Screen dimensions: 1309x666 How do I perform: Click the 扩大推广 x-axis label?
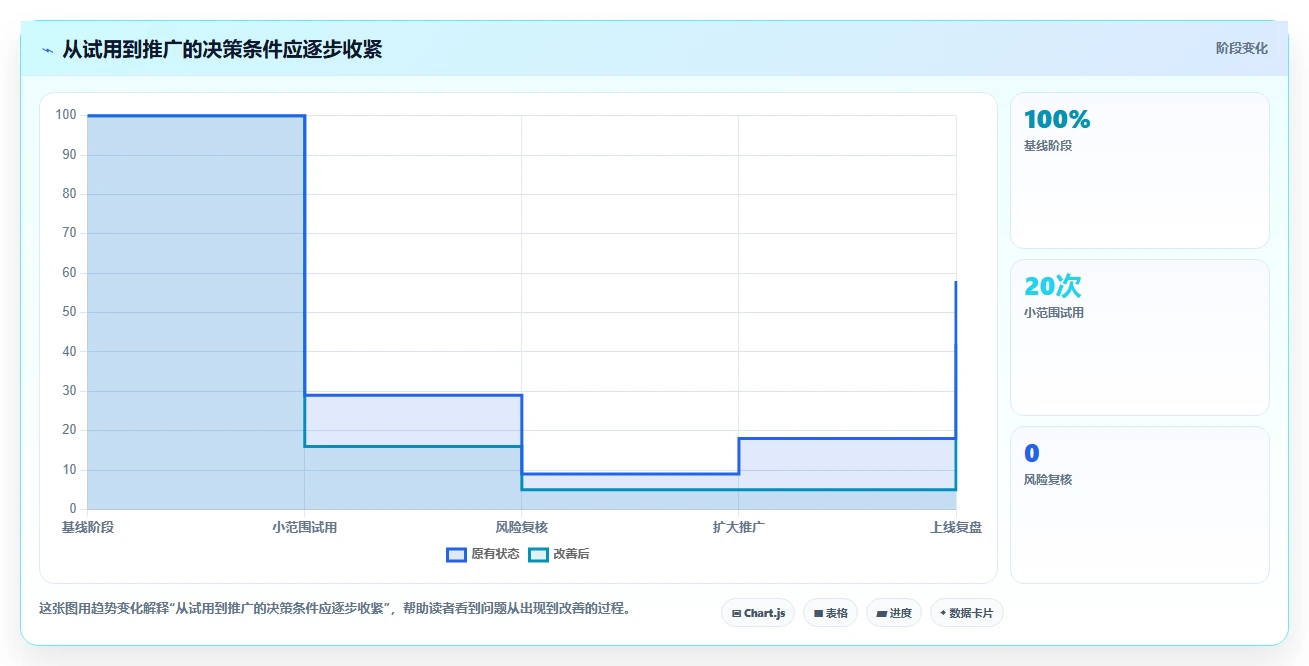click(x=738, y=527)
